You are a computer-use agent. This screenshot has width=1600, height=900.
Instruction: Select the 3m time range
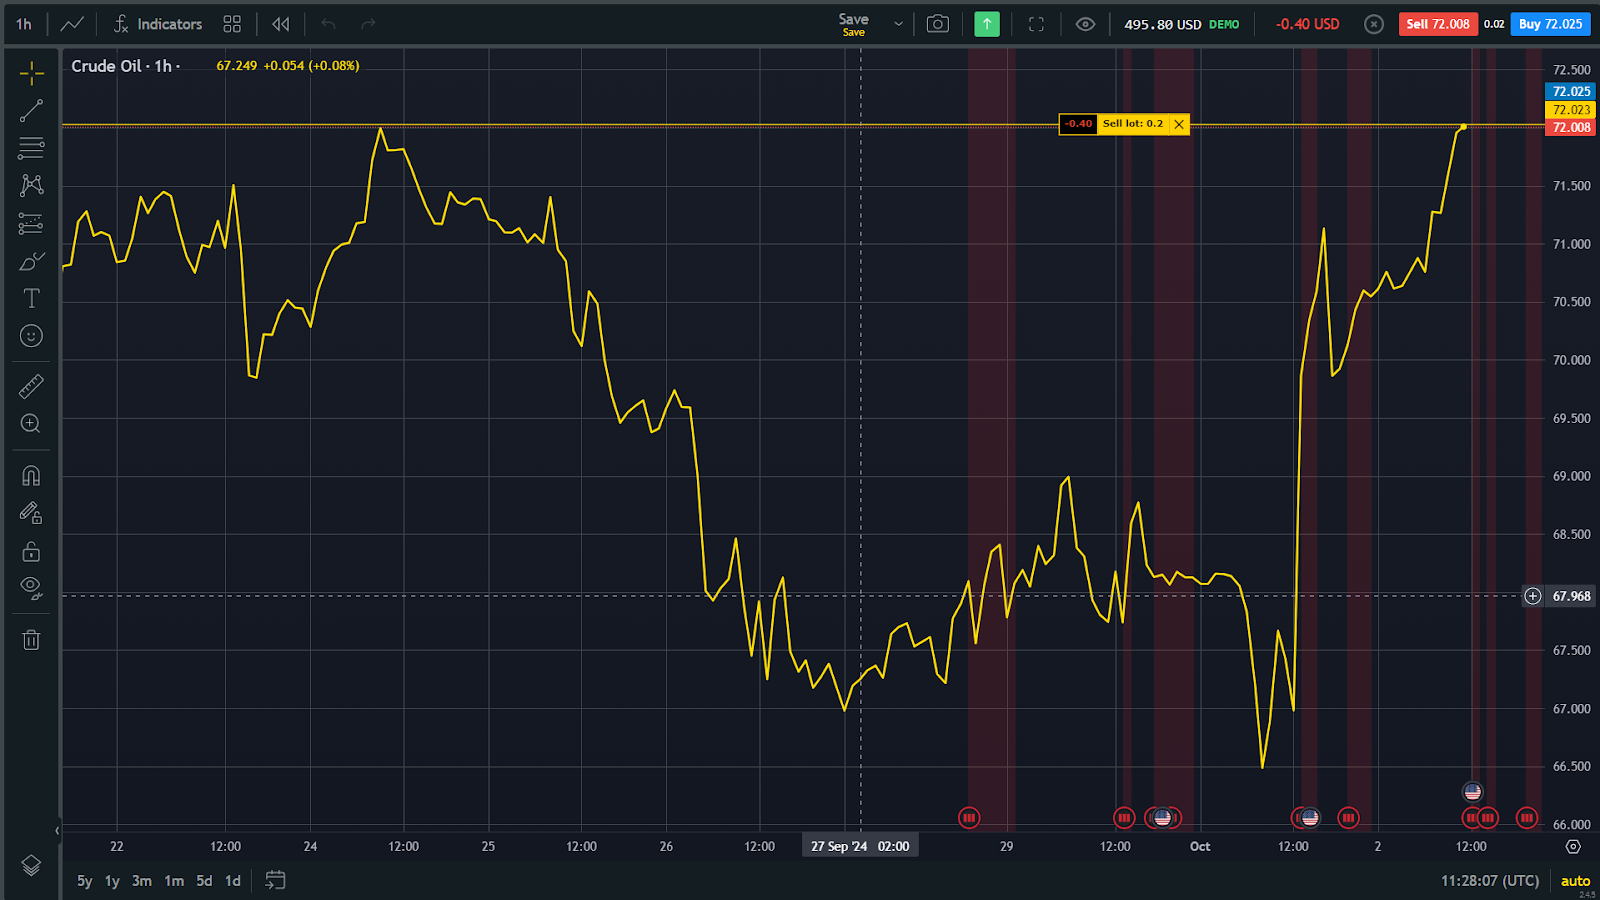click(x=142, y=881)
